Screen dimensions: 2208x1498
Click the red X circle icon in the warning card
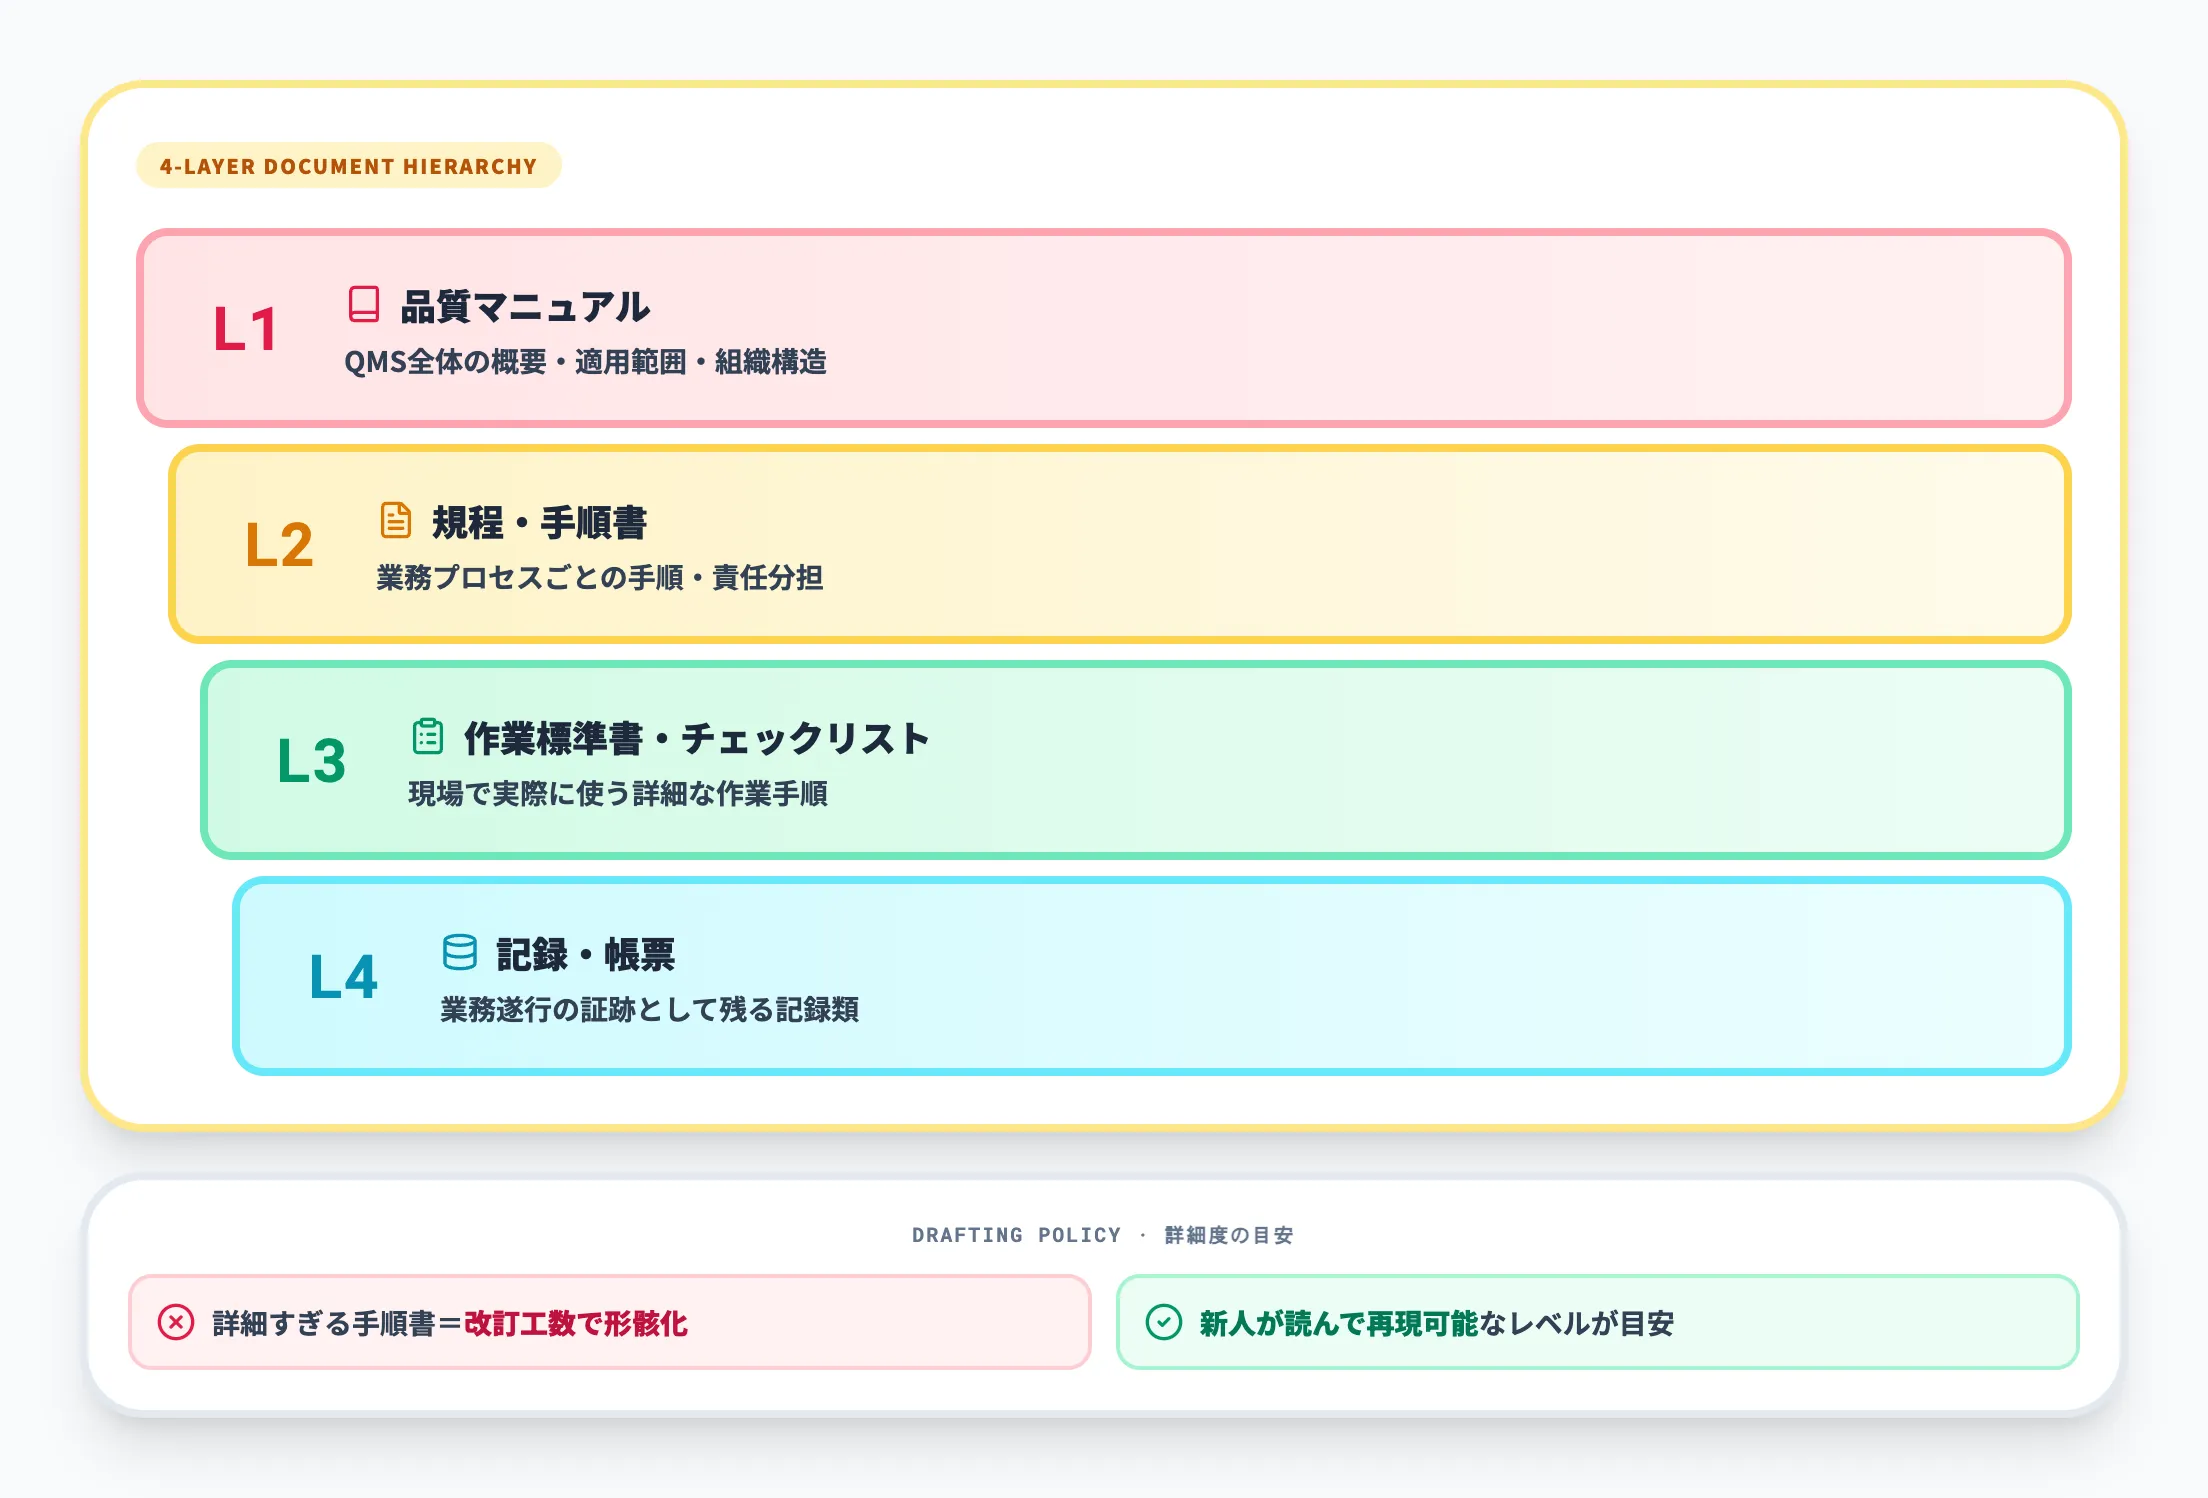coord(177,1322)
